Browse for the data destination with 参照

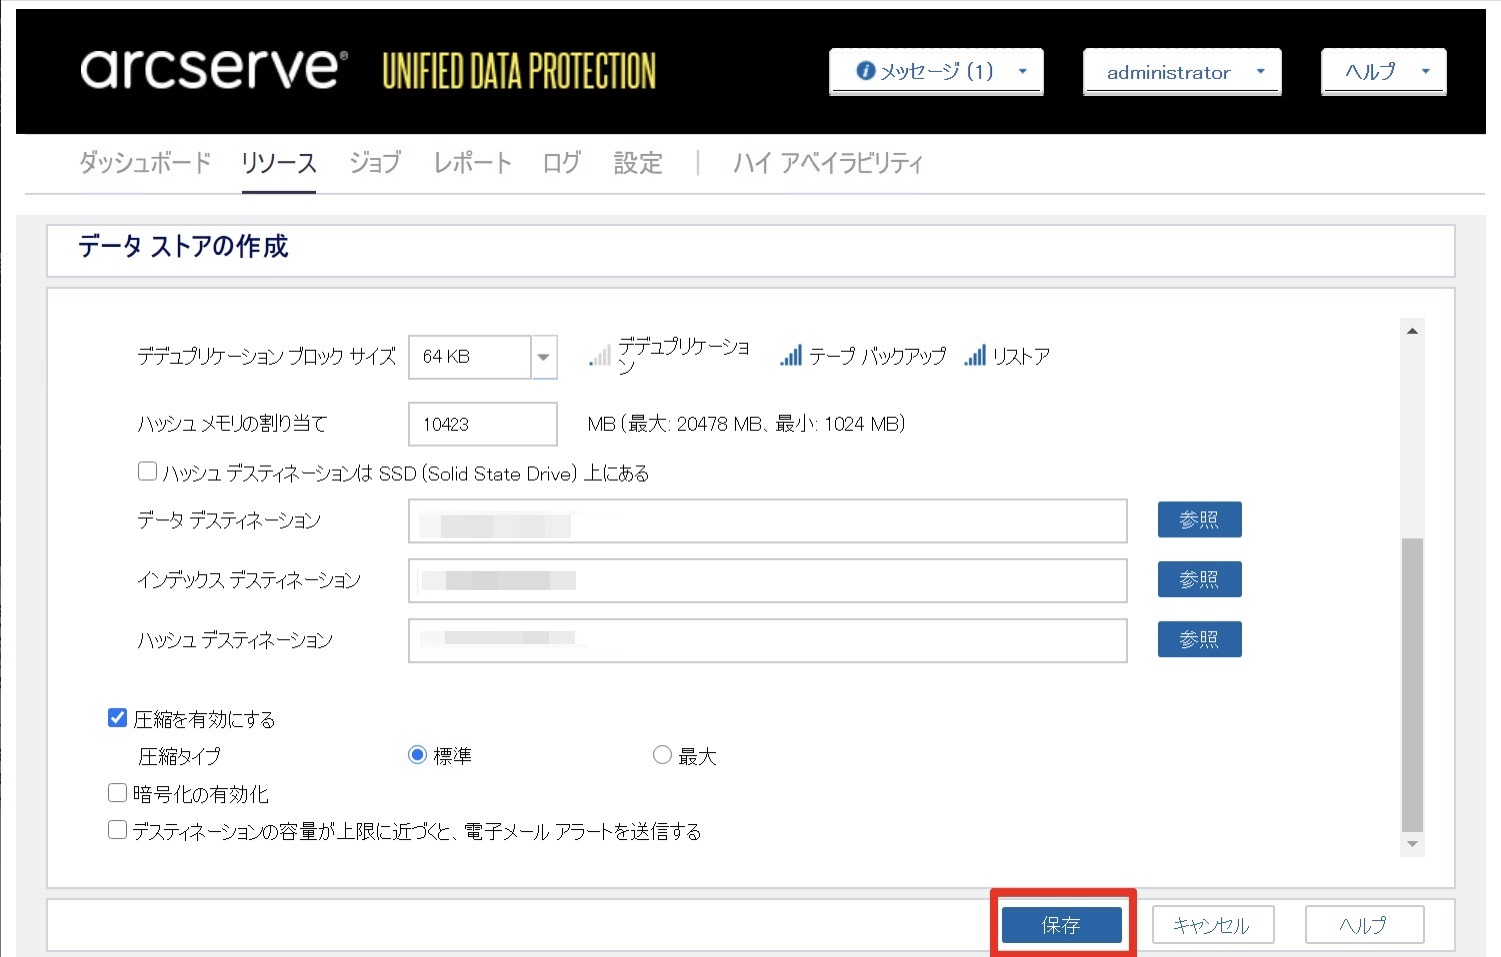(x=1199, y=520)
